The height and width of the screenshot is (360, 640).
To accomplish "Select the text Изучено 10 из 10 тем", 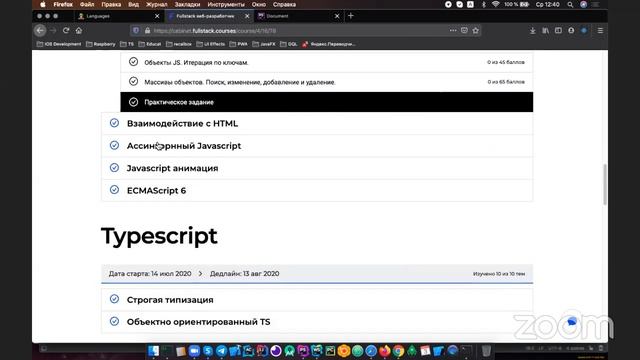I will pos(499,274).
